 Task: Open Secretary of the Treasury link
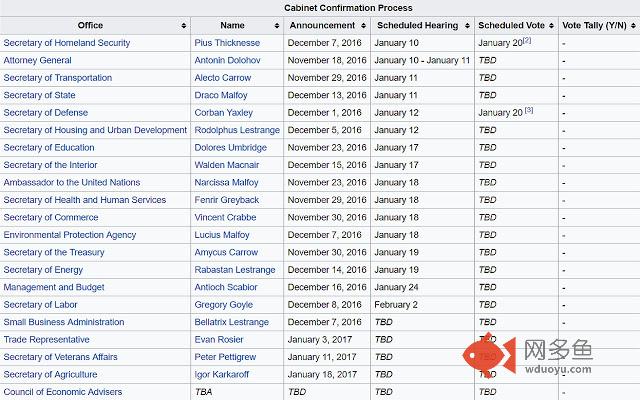54,253
